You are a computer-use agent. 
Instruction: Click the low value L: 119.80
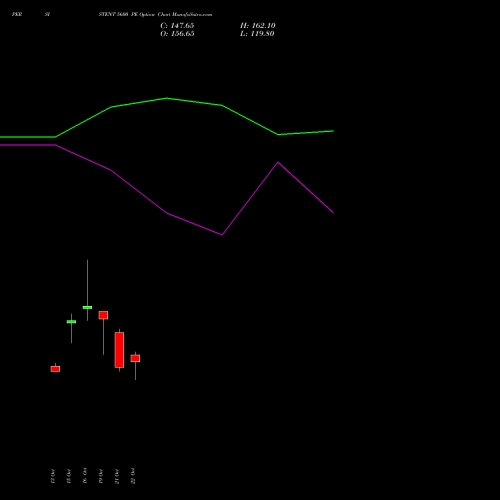click(x=257, y=34)
